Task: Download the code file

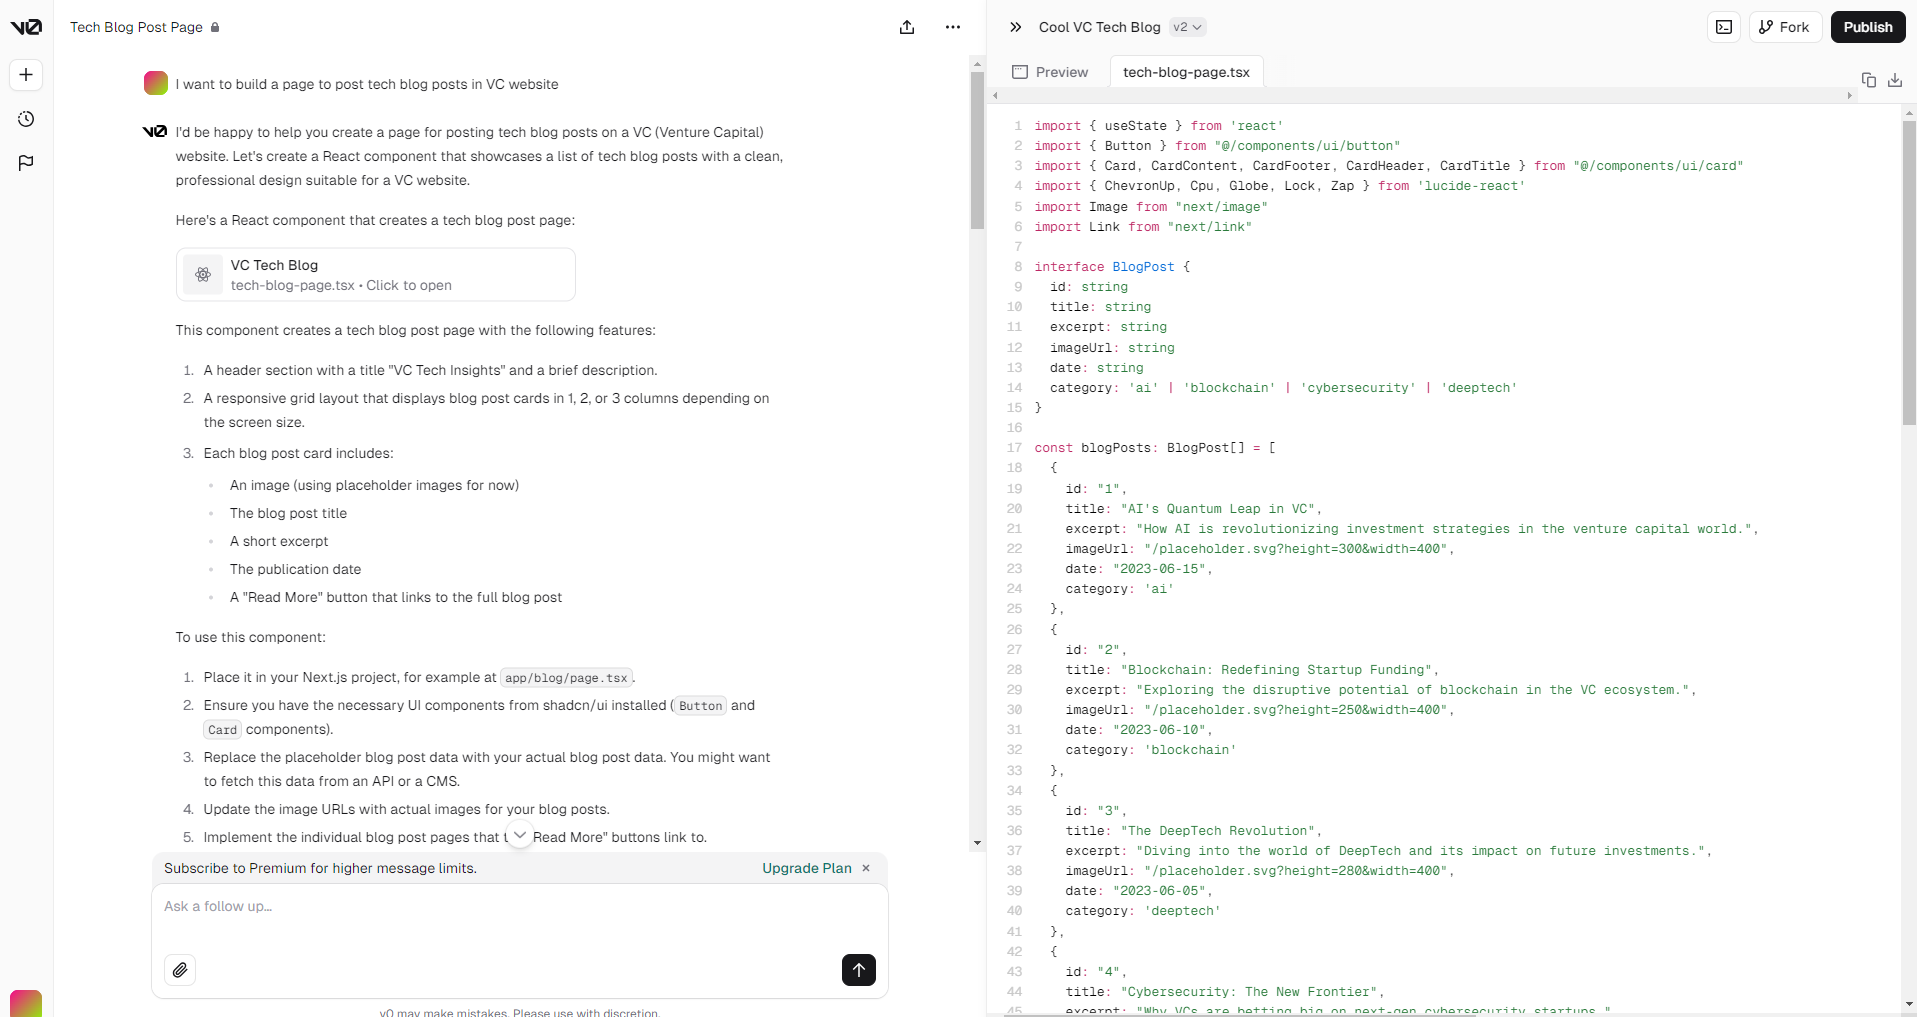Action: 1894,80
